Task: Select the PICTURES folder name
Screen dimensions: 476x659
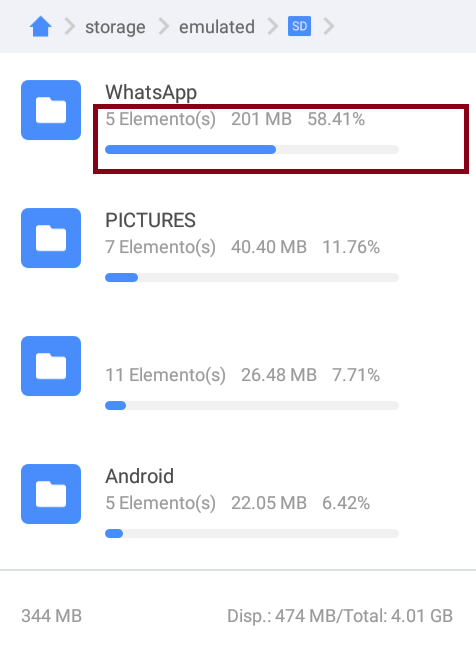Action: (x=150, y=220)
